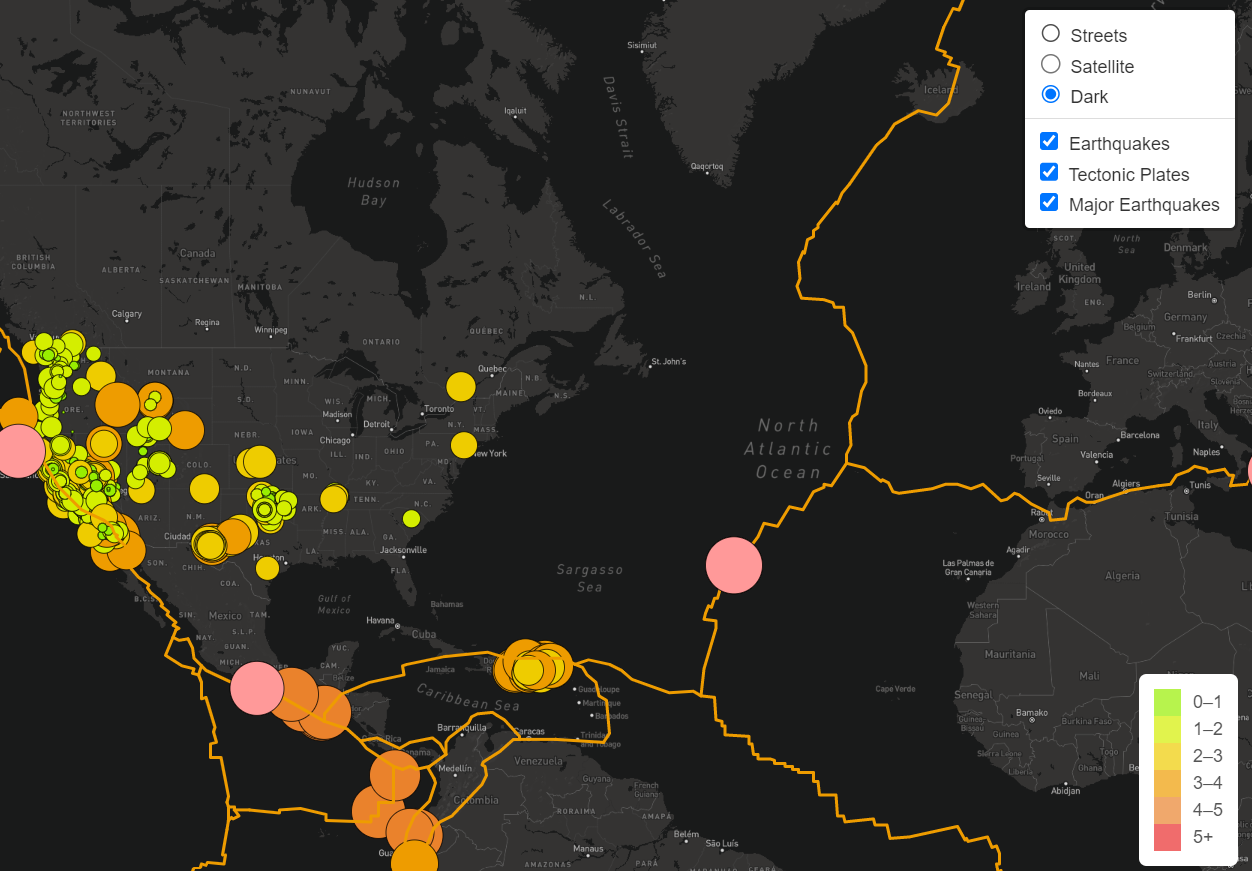Click the yellow earthquake marker near Houston
This screenshot has height=871, width=1252.
click(268, 567)
